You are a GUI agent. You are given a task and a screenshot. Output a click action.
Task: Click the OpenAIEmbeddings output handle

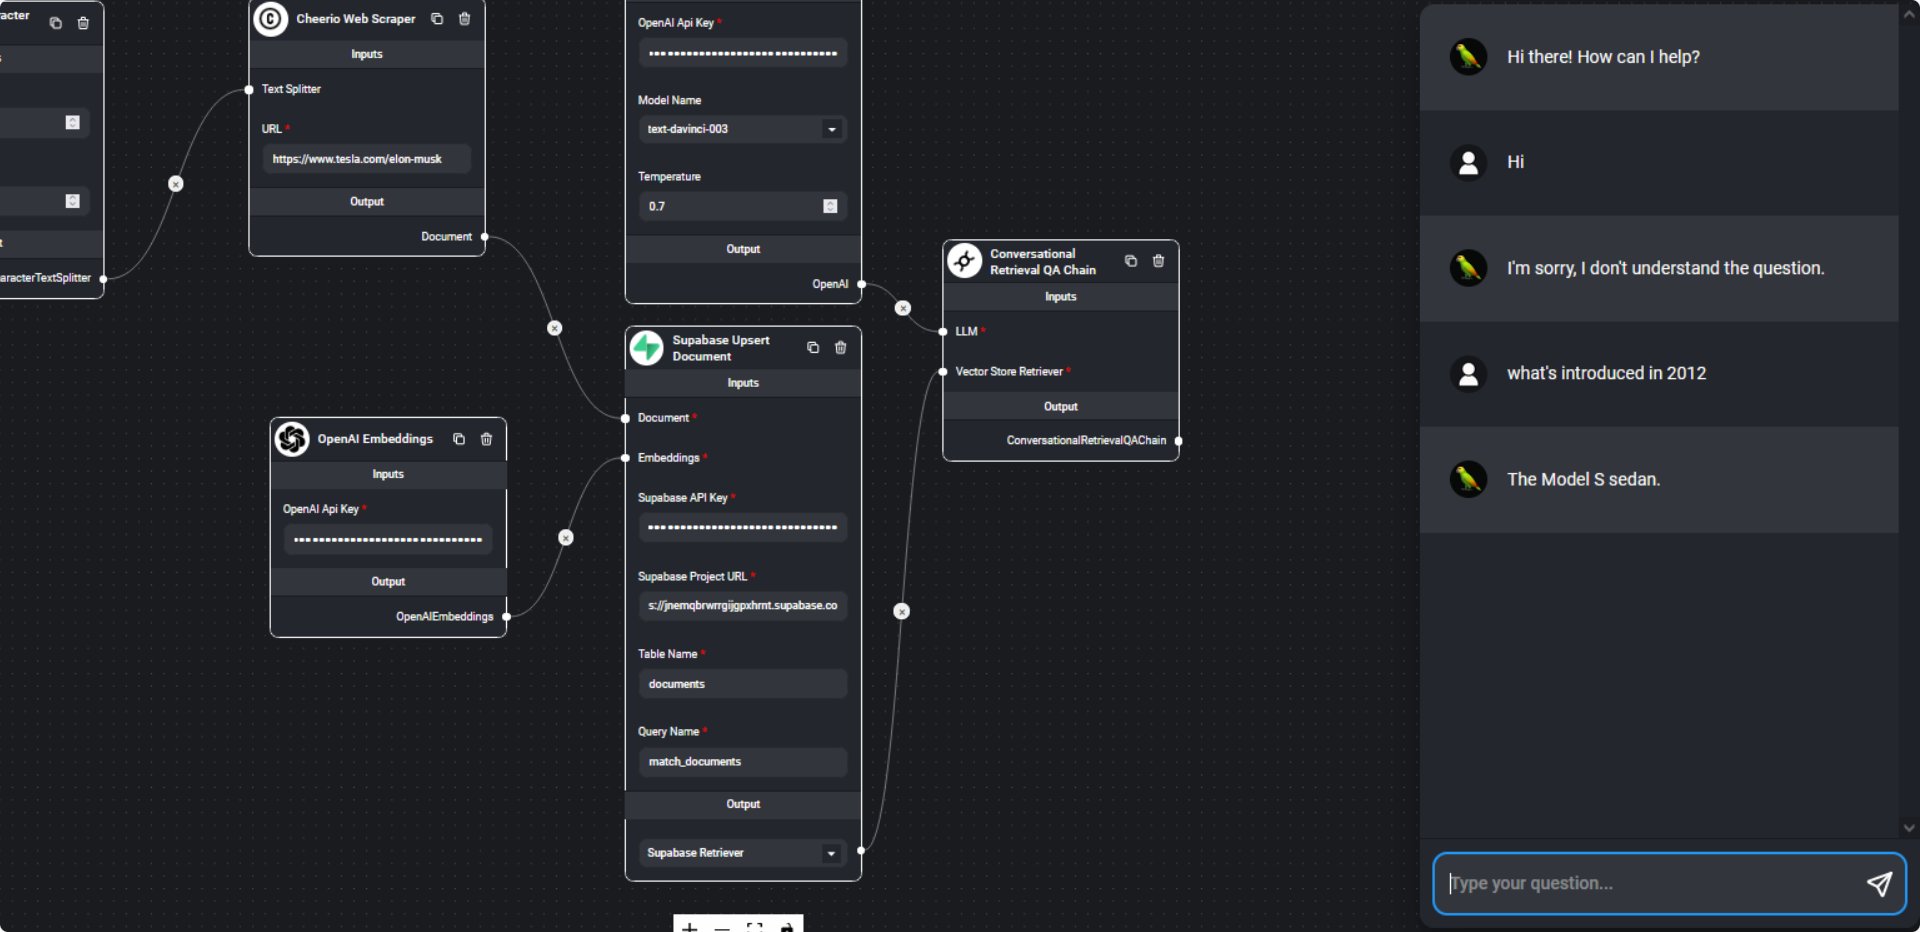coord(506,617)
